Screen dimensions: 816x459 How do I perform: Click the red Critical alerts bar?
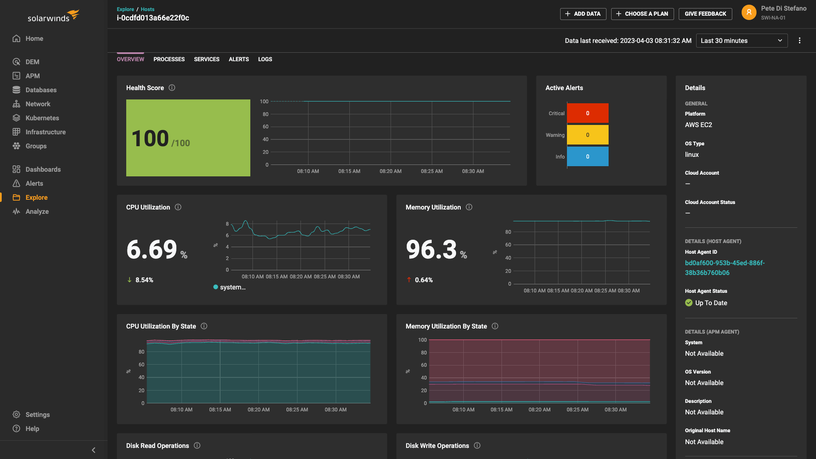tap(587, 113)
